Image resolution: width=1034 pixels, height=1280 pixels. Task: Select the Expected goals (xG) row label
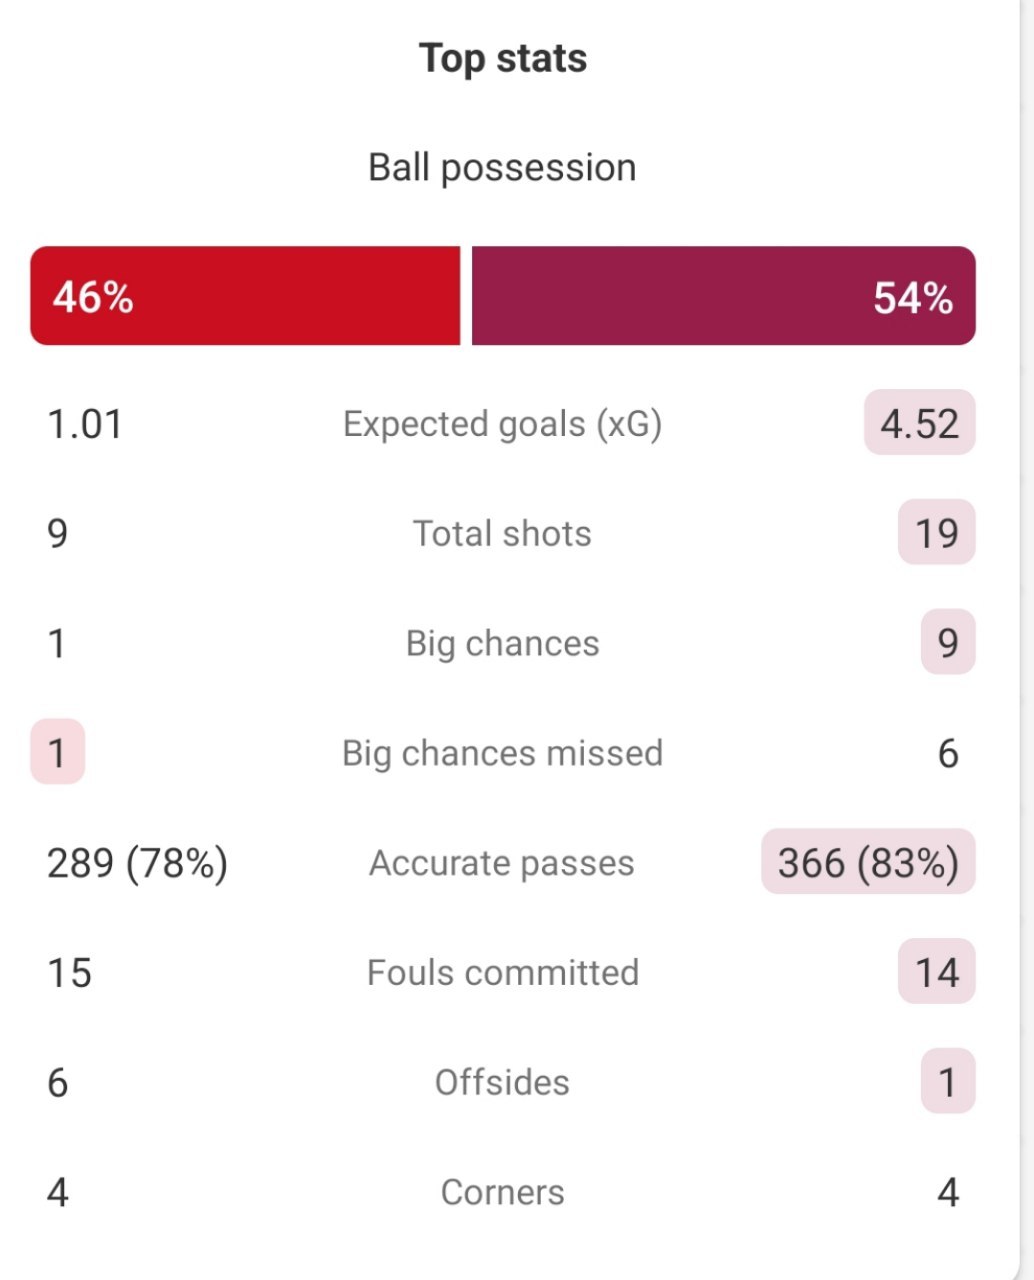point(502,424)
